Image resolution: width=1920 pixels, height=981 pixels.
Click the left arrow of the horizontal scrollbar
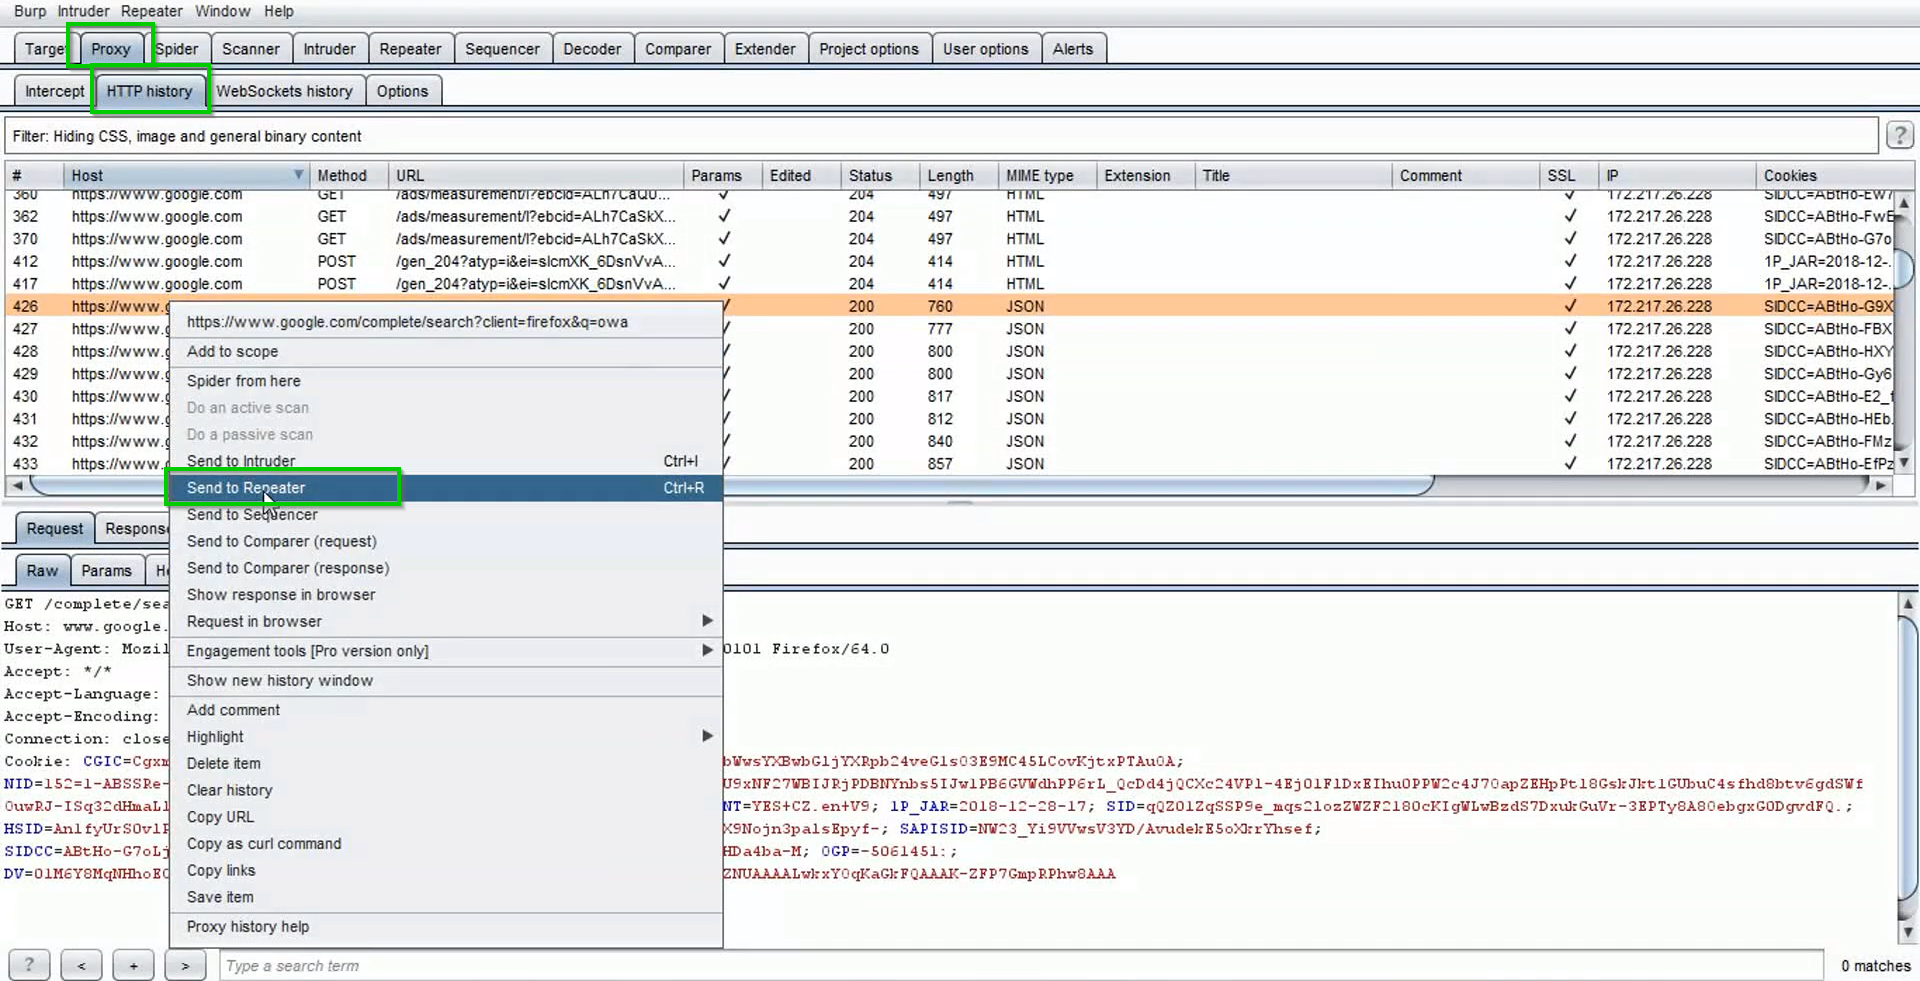[18, 485]
